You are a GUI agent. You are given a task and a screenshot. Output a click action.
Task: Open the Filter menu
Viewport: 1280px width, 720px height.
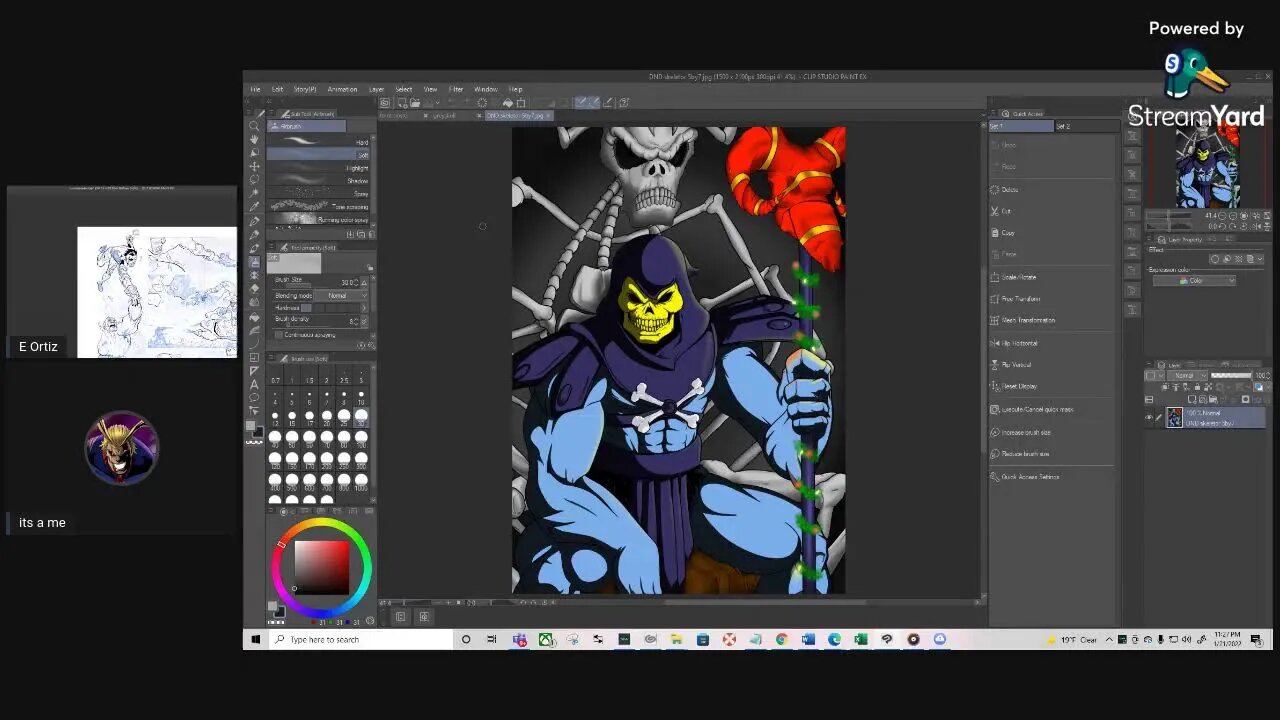pos(456,89)
